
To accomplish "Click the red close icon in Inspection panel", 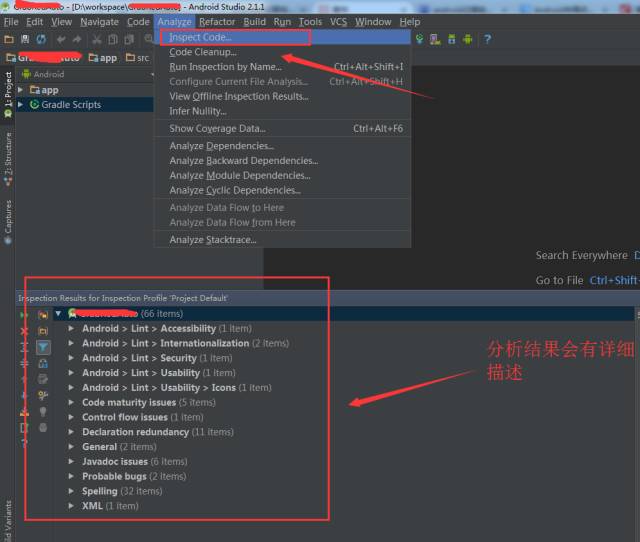I will [x=24, y=331].
